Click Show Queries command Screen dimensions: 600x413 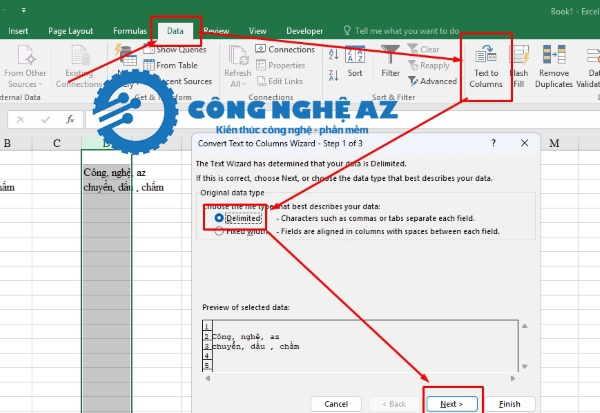tap(175, 49)
